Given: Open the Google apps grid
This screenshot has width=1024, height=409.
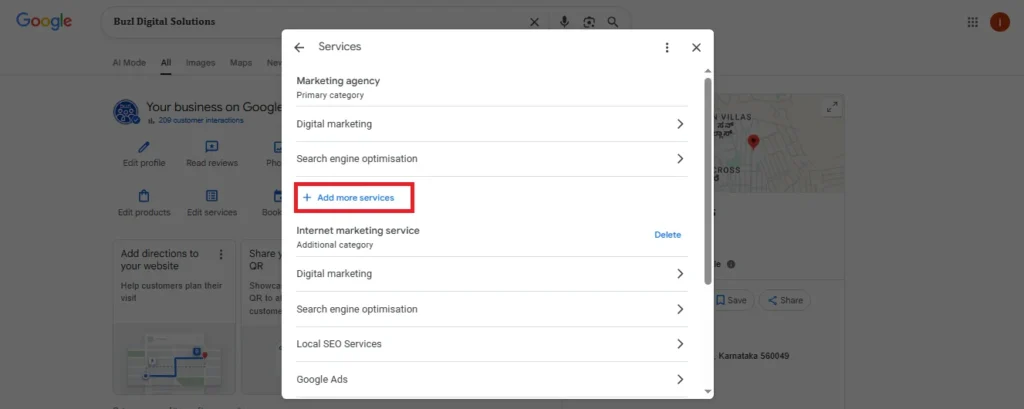Looking at the screenshot, I should (972, 22).
